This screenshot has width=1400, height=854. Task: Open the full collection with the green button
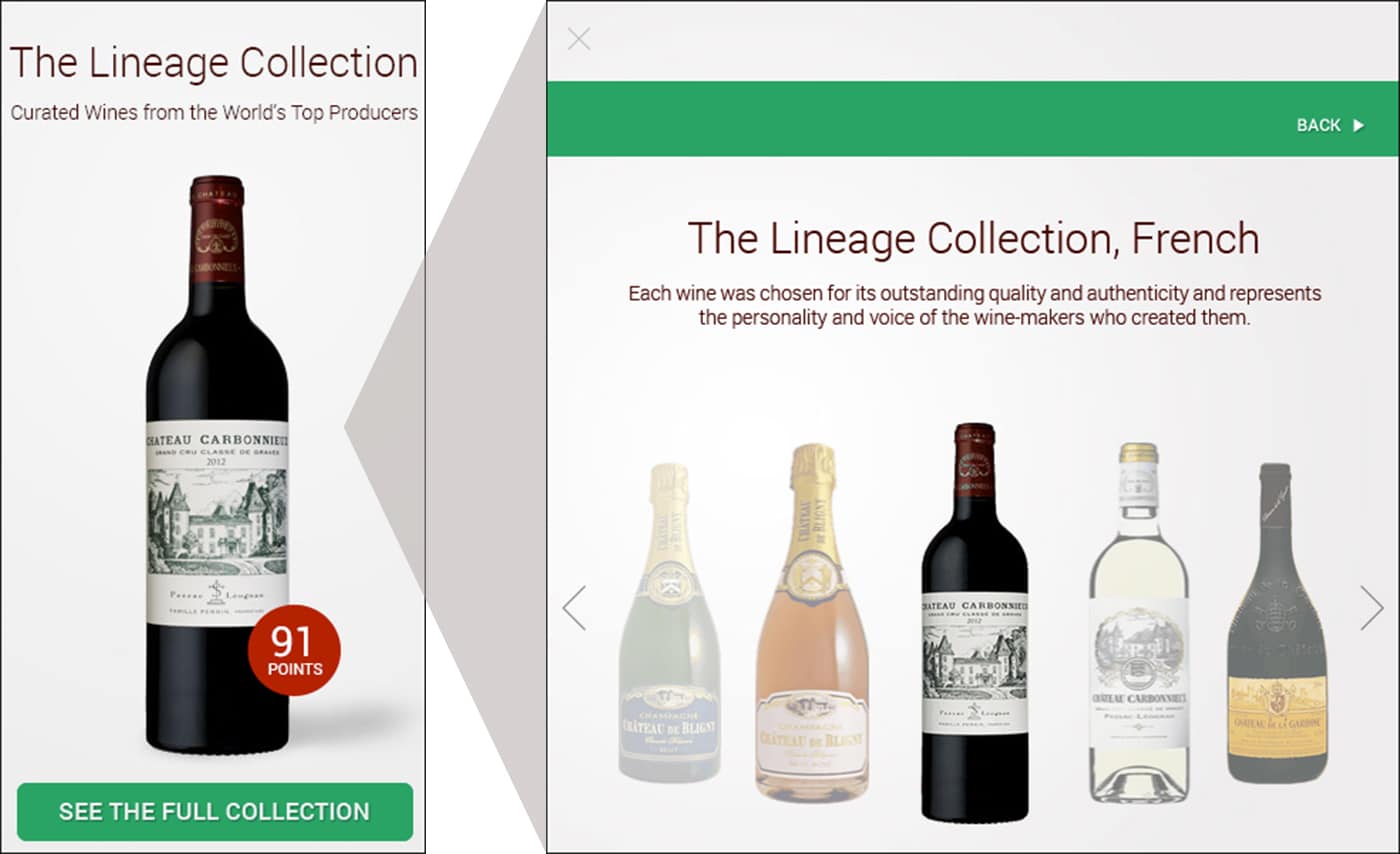[215, 811]
